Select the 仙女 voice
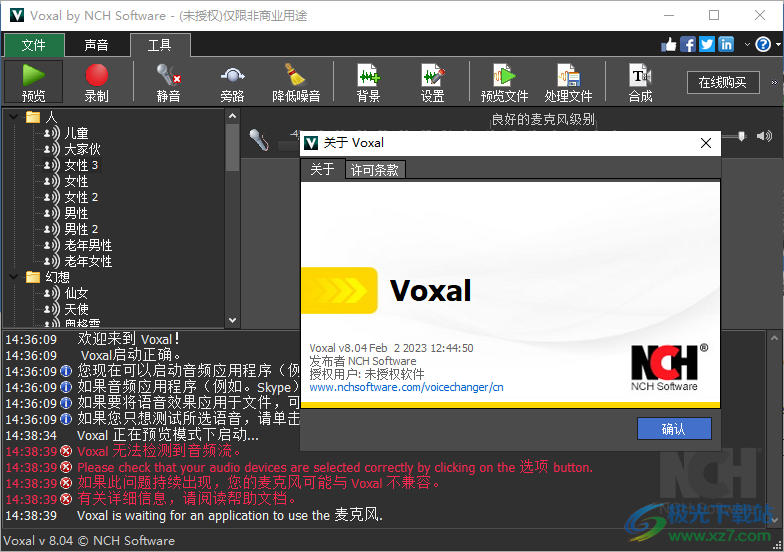 (x=76, y=294)
